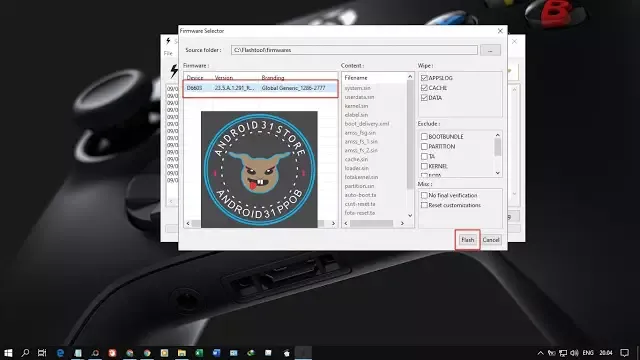Select loader.sin in Content list
Screen dimensions: 640x360
coord(357,168)
